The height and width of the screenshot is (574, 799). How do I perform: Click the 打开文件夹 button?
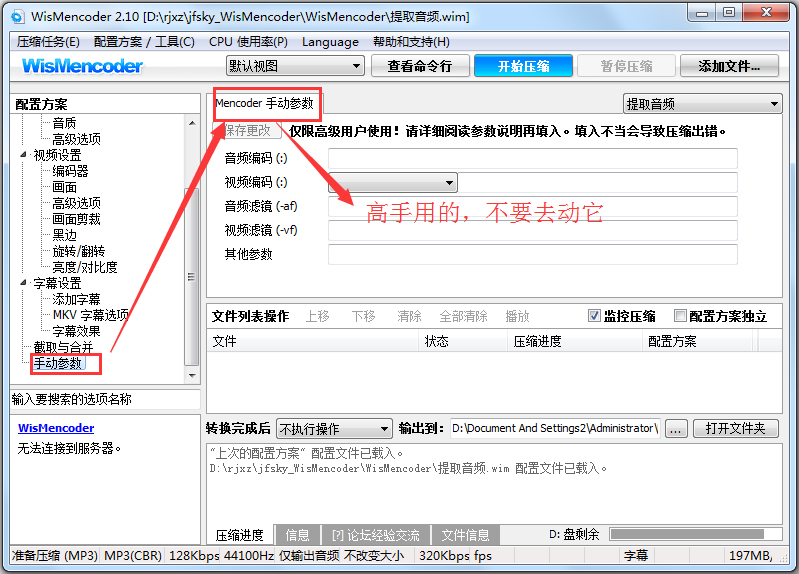click(735, 429)
